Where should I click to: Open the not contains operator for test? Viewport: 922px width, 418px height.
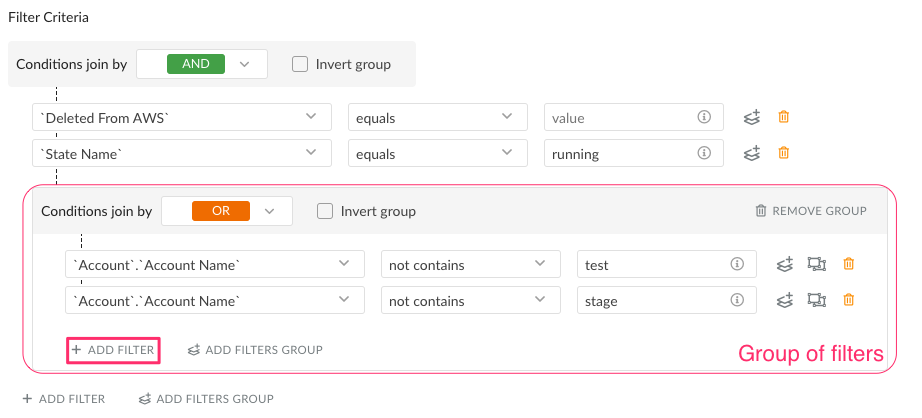(470, 265)
